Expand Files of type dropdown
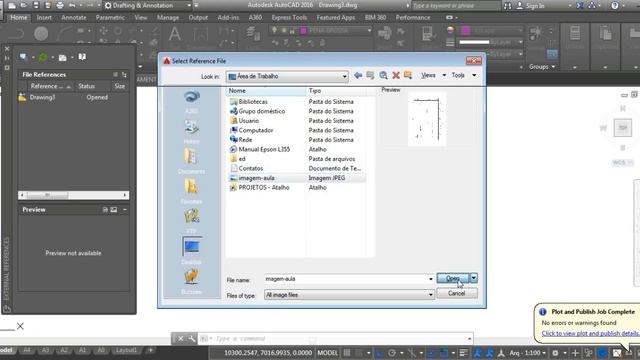This screenshot has width=640, height=360. click(x=431, y=295)
